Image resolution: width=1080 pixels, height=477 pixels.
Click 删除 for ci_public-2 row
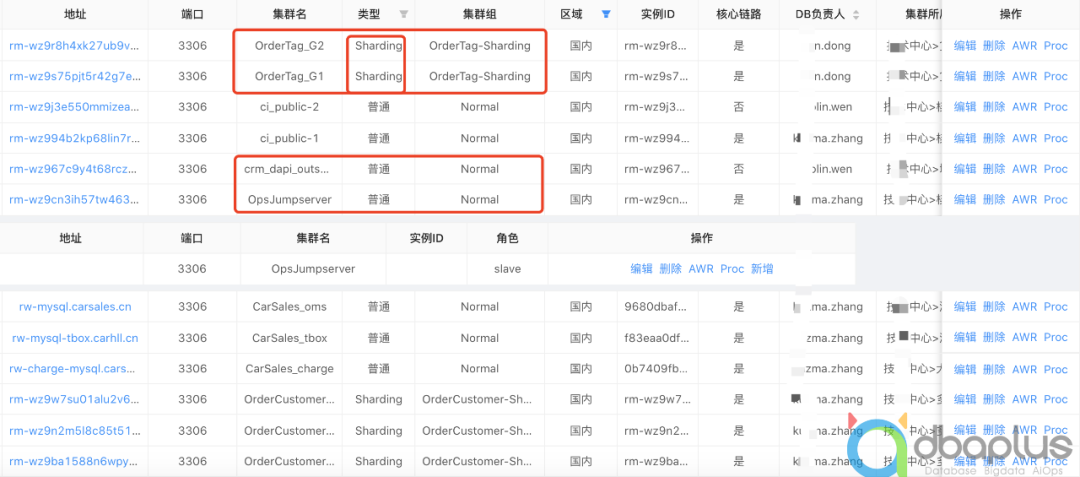click(994, 107)
